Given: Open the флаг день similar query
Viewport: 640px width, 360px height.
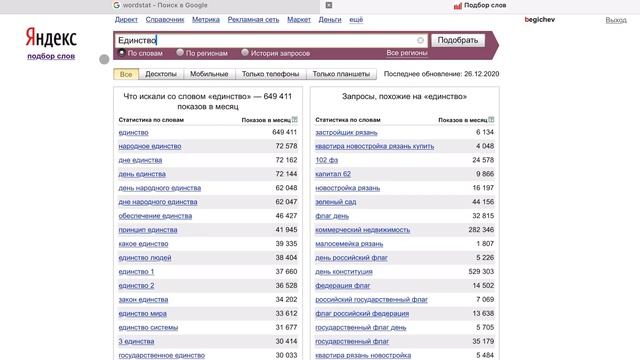Looking at the screenshot, I should pos(332,216).
